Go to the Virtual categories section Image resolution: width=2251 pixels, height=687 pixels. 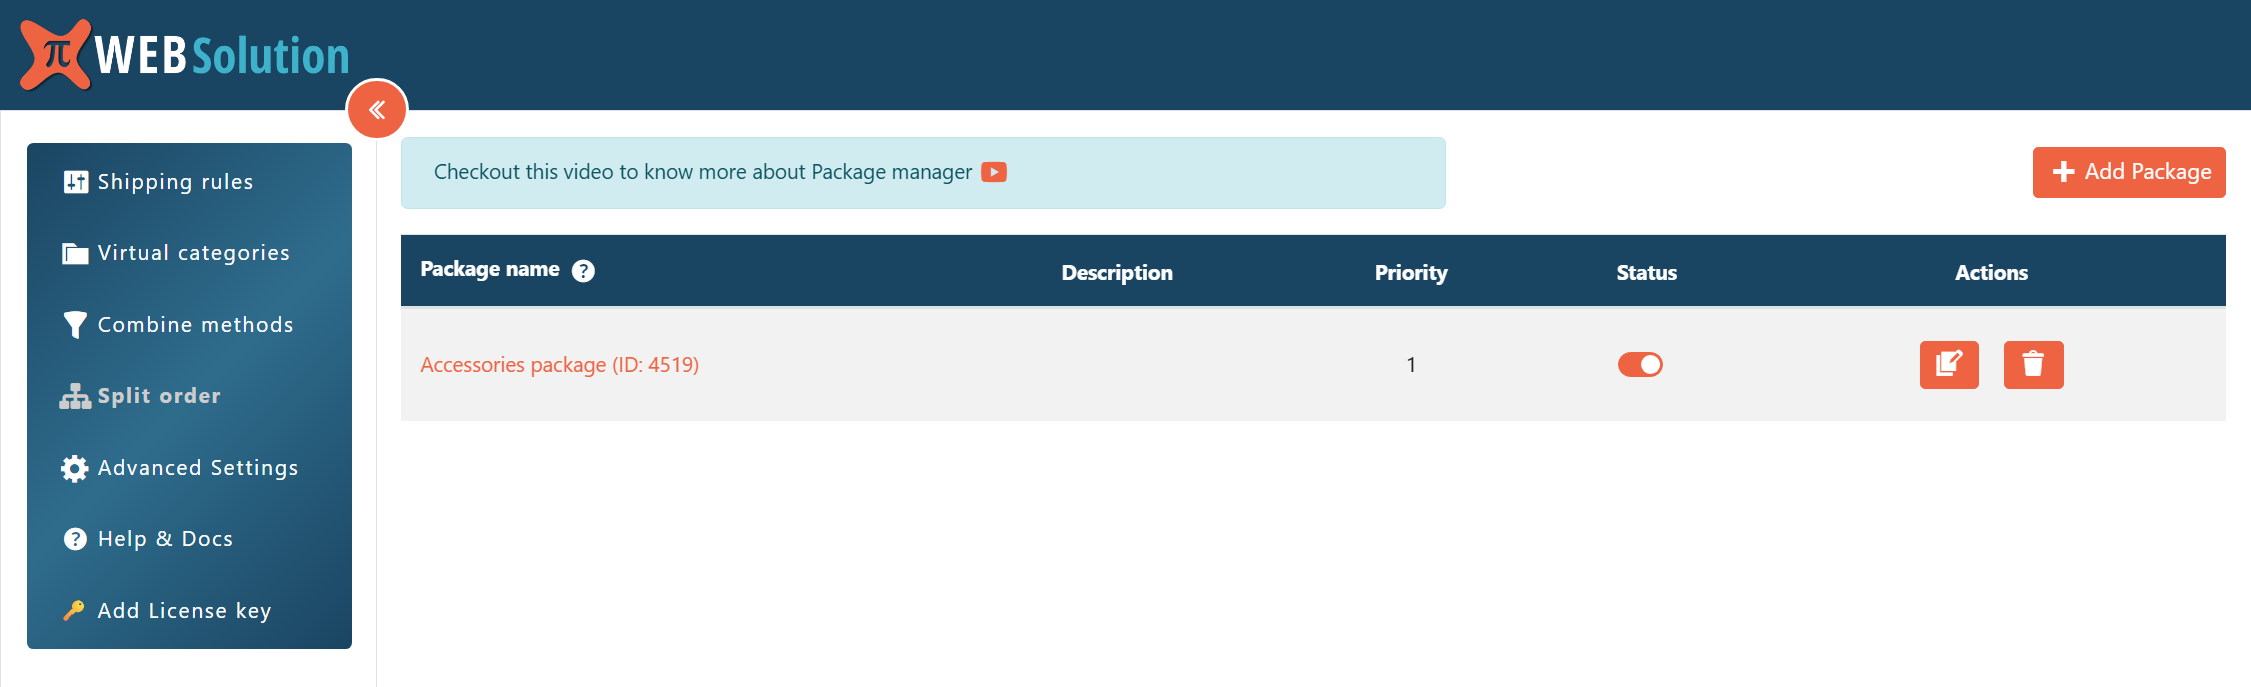point(193,253)
